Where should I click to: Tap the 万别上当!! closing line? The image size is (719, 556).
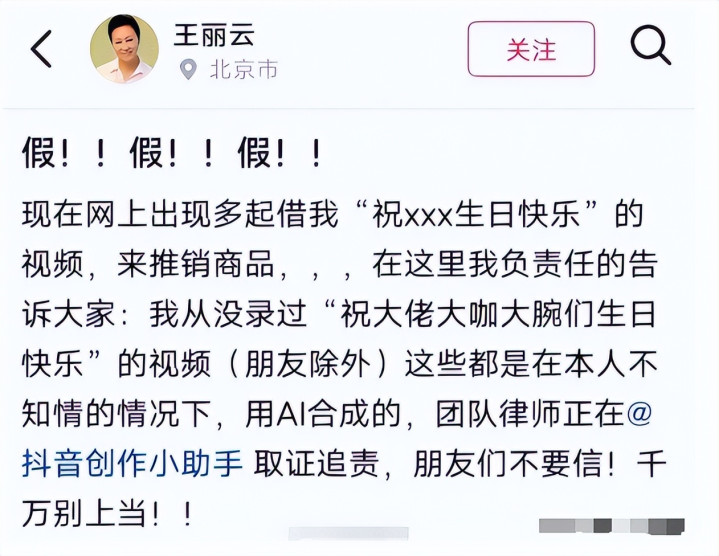click(x=107, y=513)
